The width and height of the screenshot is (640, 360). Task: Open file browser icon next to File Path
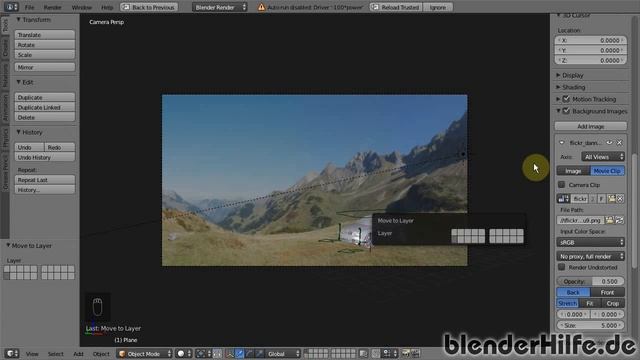(x=610, y=220)
